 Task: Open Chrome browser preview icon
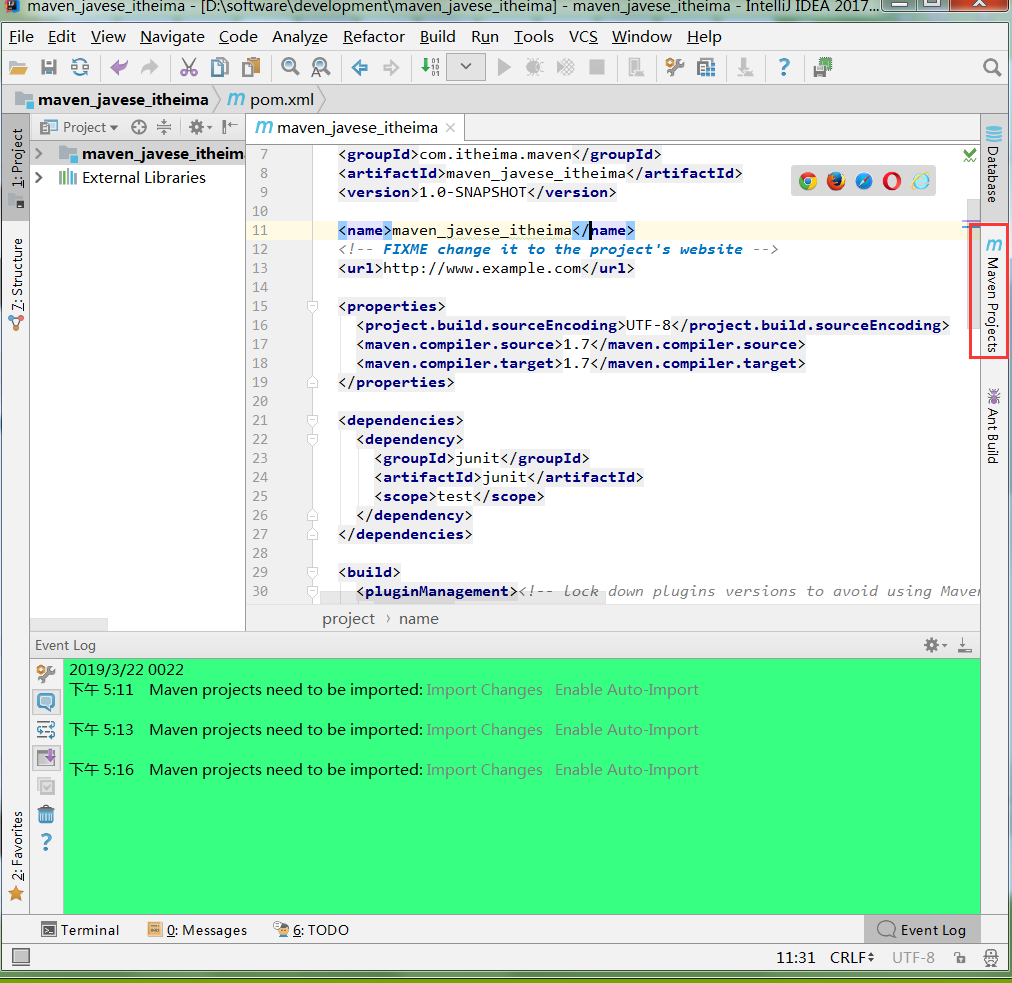point(807,181)
